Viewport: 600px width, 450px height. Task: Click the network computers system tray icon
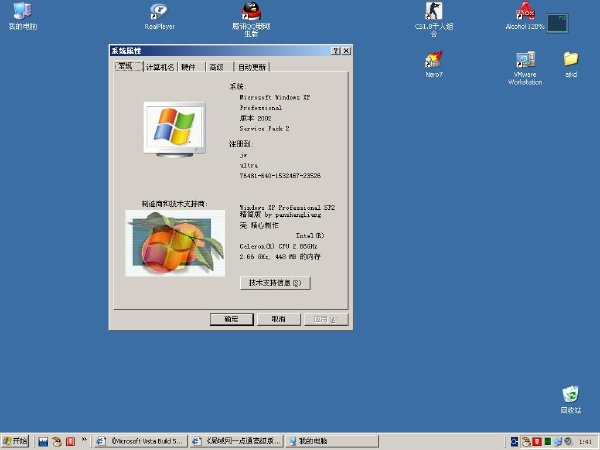tap(558, 442)
